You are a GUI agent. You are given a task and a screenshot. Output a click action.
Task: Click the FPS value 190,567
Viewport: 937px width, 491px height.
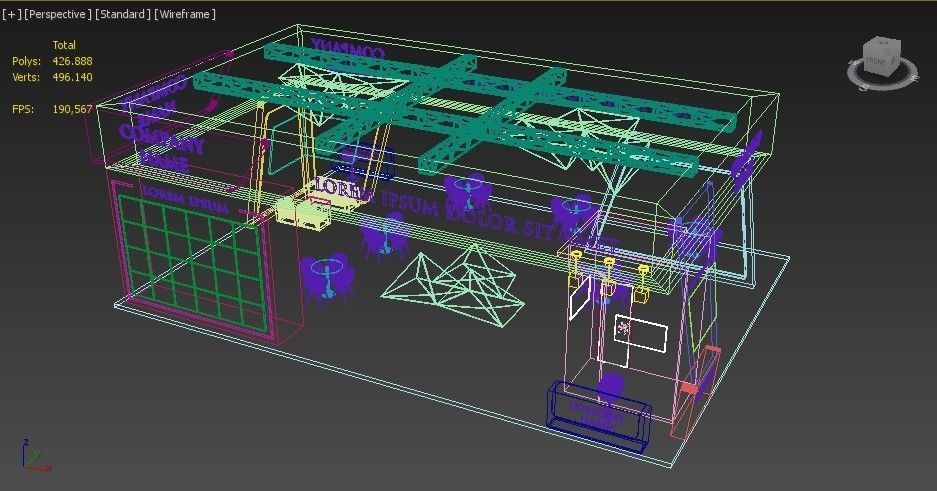(x=72, y=109)
